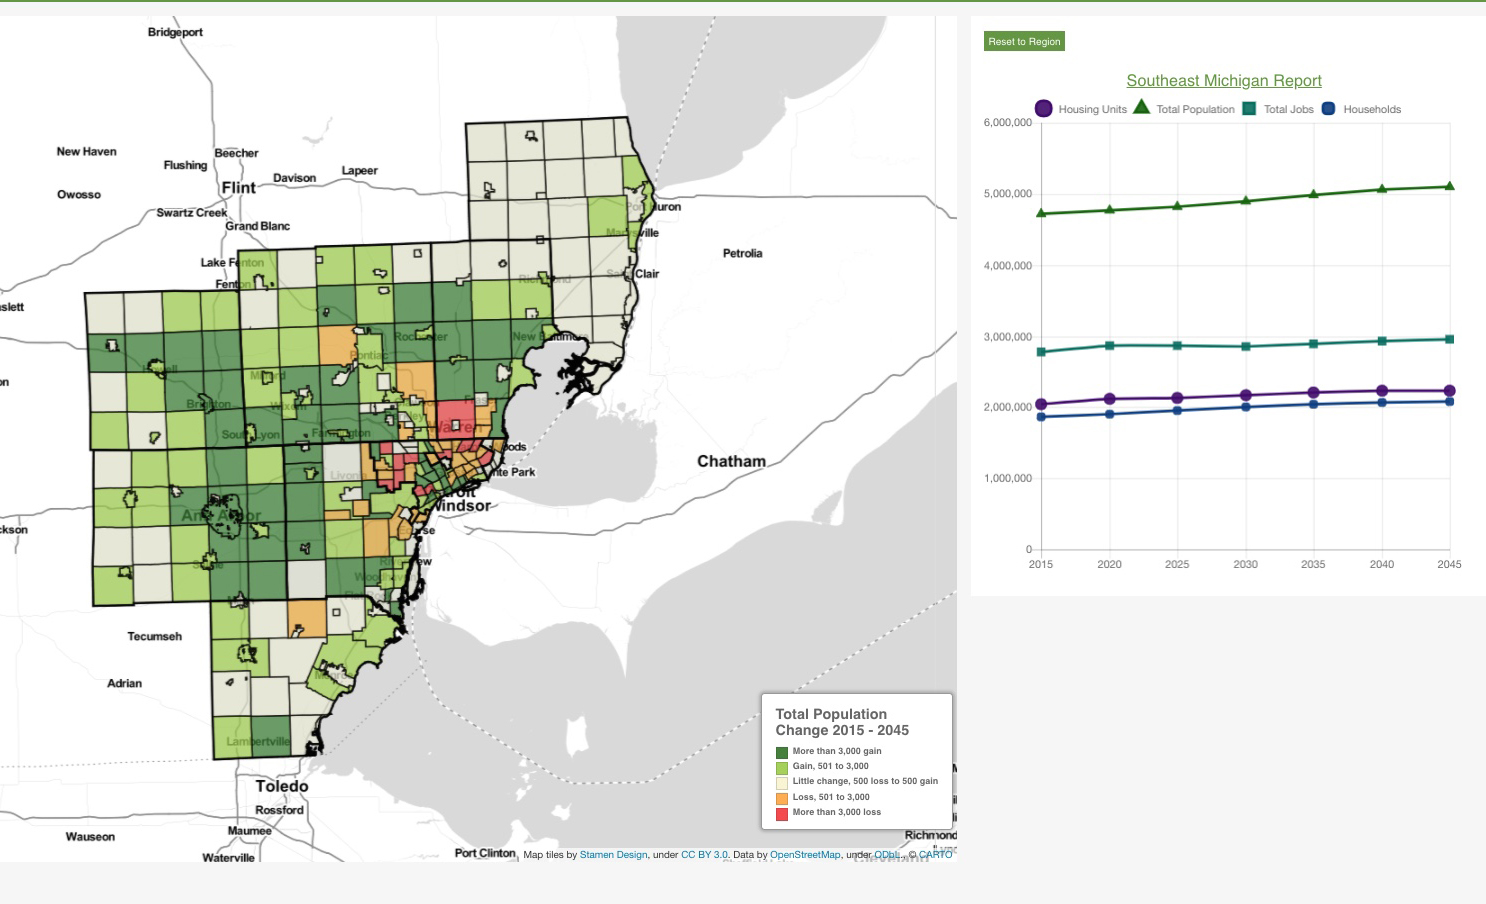Viewport: 1486px width, 904px height.
Task: Select the Housing Units 2045 circle data point
Action: click(x=1449, y=391)
